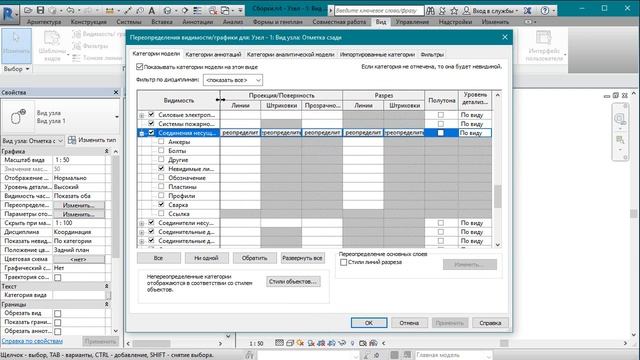
Task: Click the Switch Windows icon
Action: 225,10
